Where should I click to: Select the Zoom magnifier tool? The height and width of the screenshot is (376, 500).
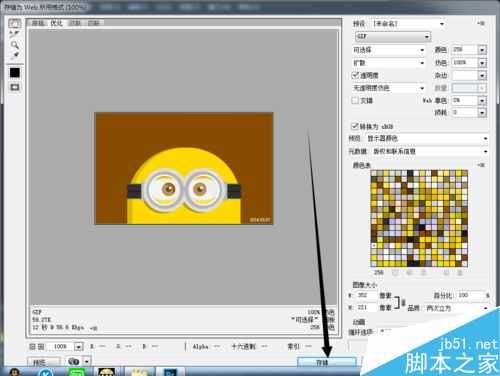[14, 45]
